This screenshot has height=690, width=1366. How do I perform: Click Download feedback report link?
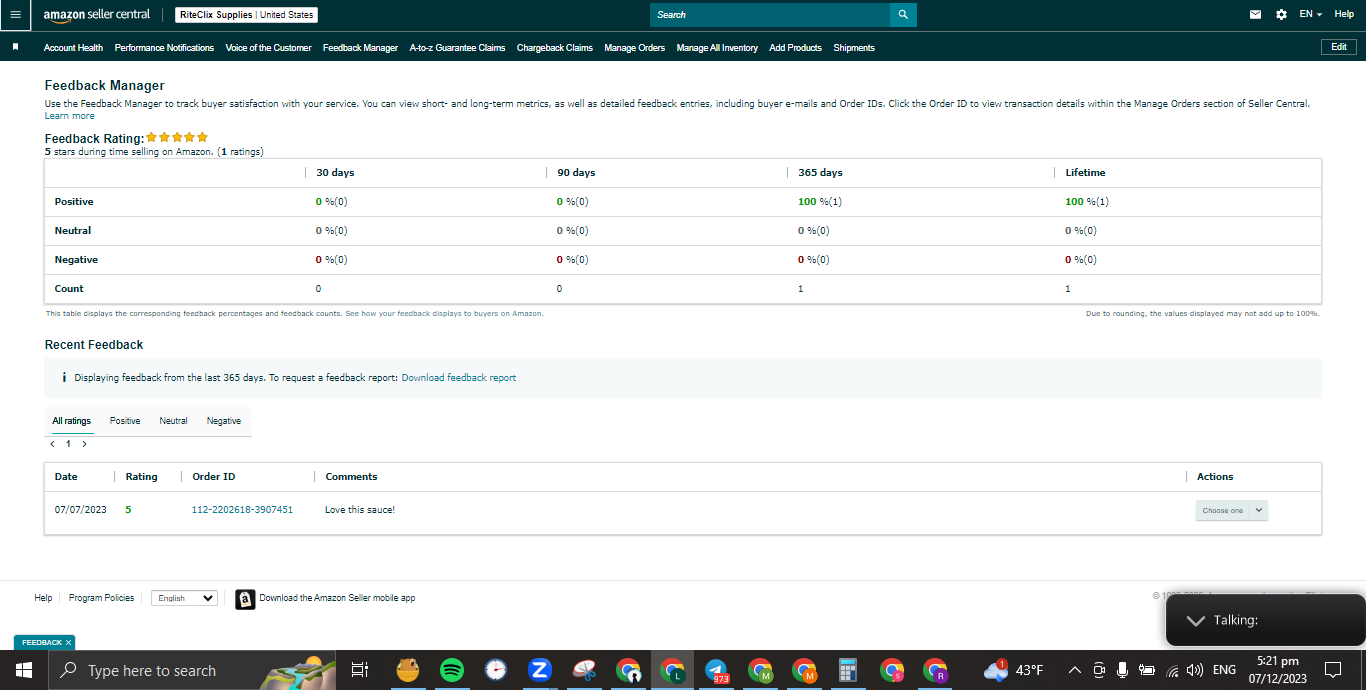[x=459, y=378]
